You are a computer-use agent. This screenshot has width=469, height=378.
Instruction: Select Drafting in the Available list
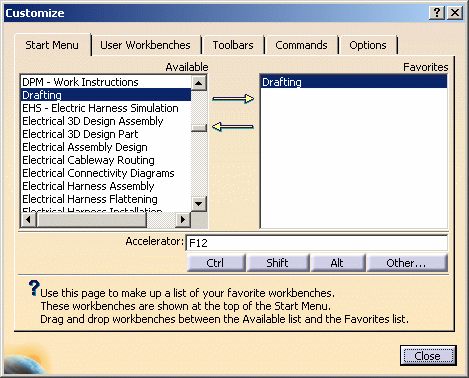(106, 95)
